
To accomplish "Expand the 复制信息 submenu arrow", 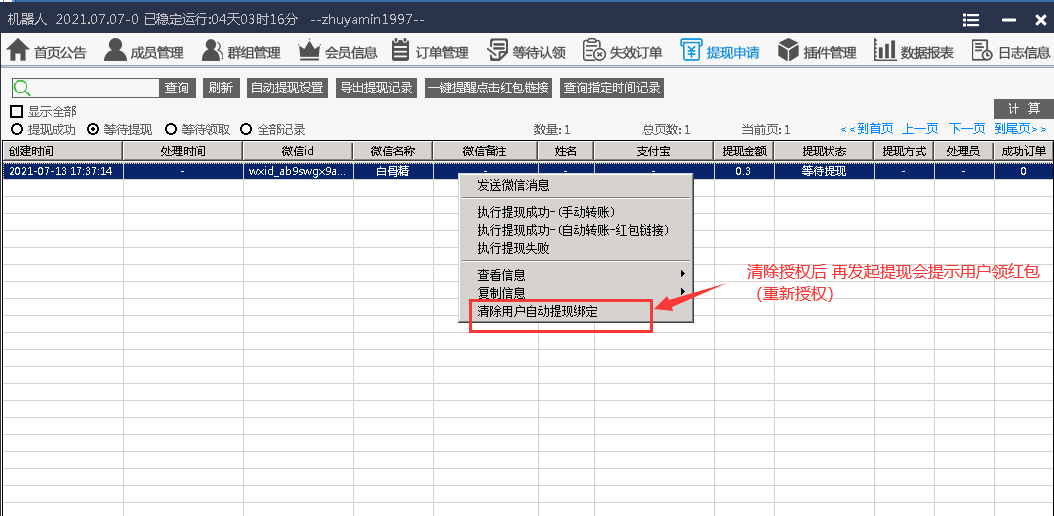I will pos(683,292).
